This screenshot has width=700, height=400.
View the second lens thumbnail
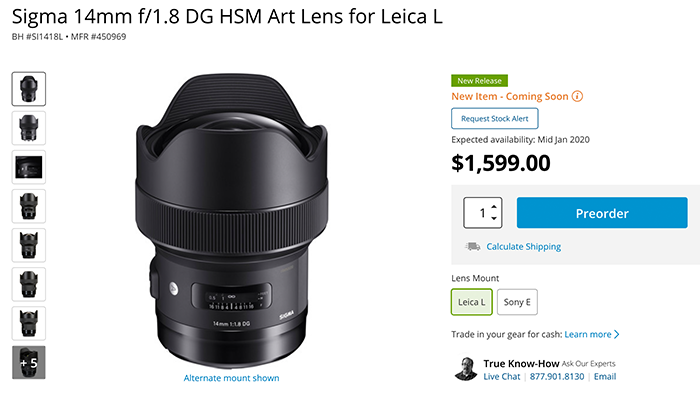28,127
